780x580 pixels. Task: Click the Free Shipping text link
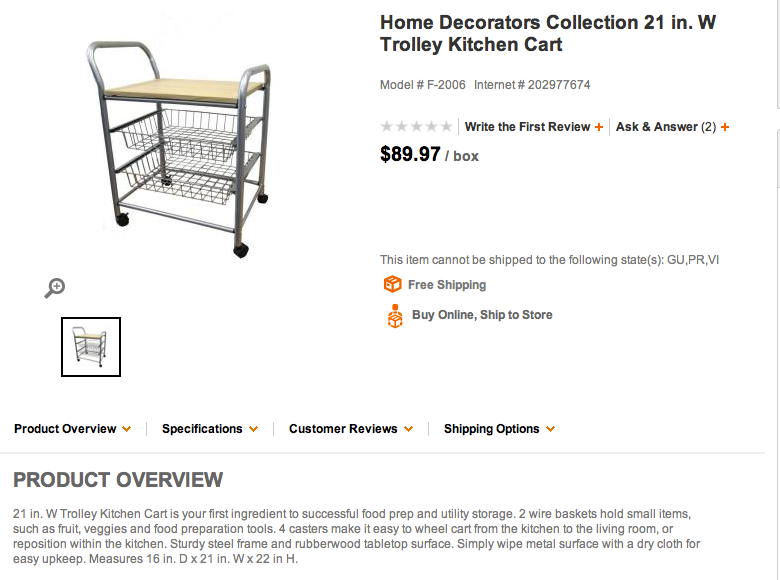(x=447, y=285)
